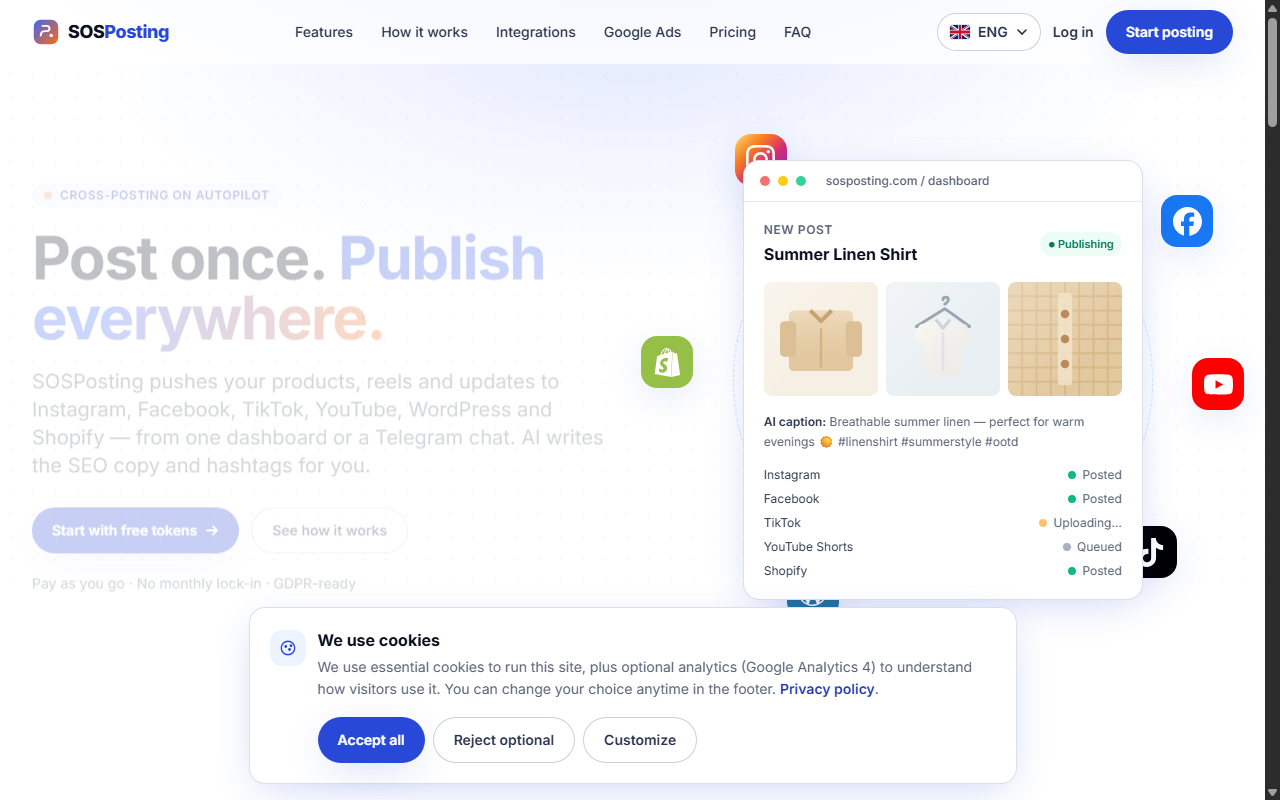Image resolution: width=1280 pixels, height=800 pixels.
Task: Click the SOSPosting logo icon
Action: click(46, 32)
